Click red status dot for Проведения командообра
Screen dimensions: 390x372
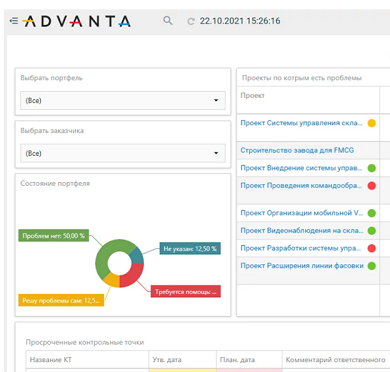372,186
